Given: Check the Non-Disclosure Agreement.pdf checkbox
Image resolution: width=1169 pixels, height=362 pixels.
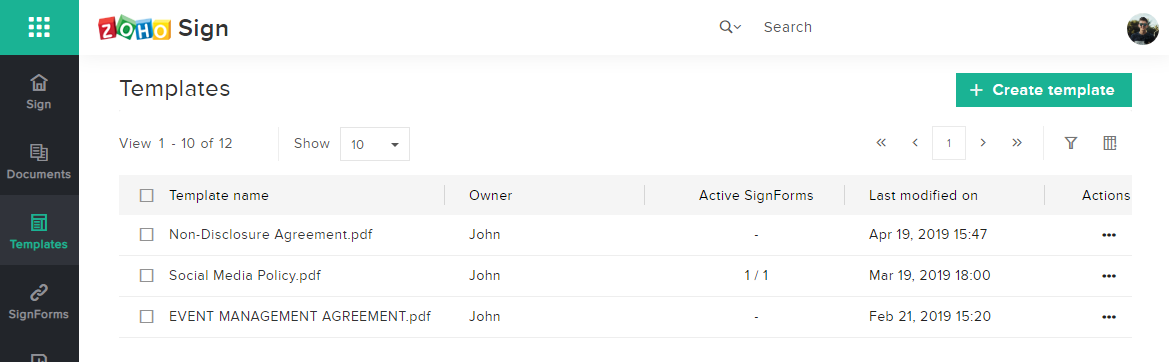Looking at the screenshot, I should 147,235.
